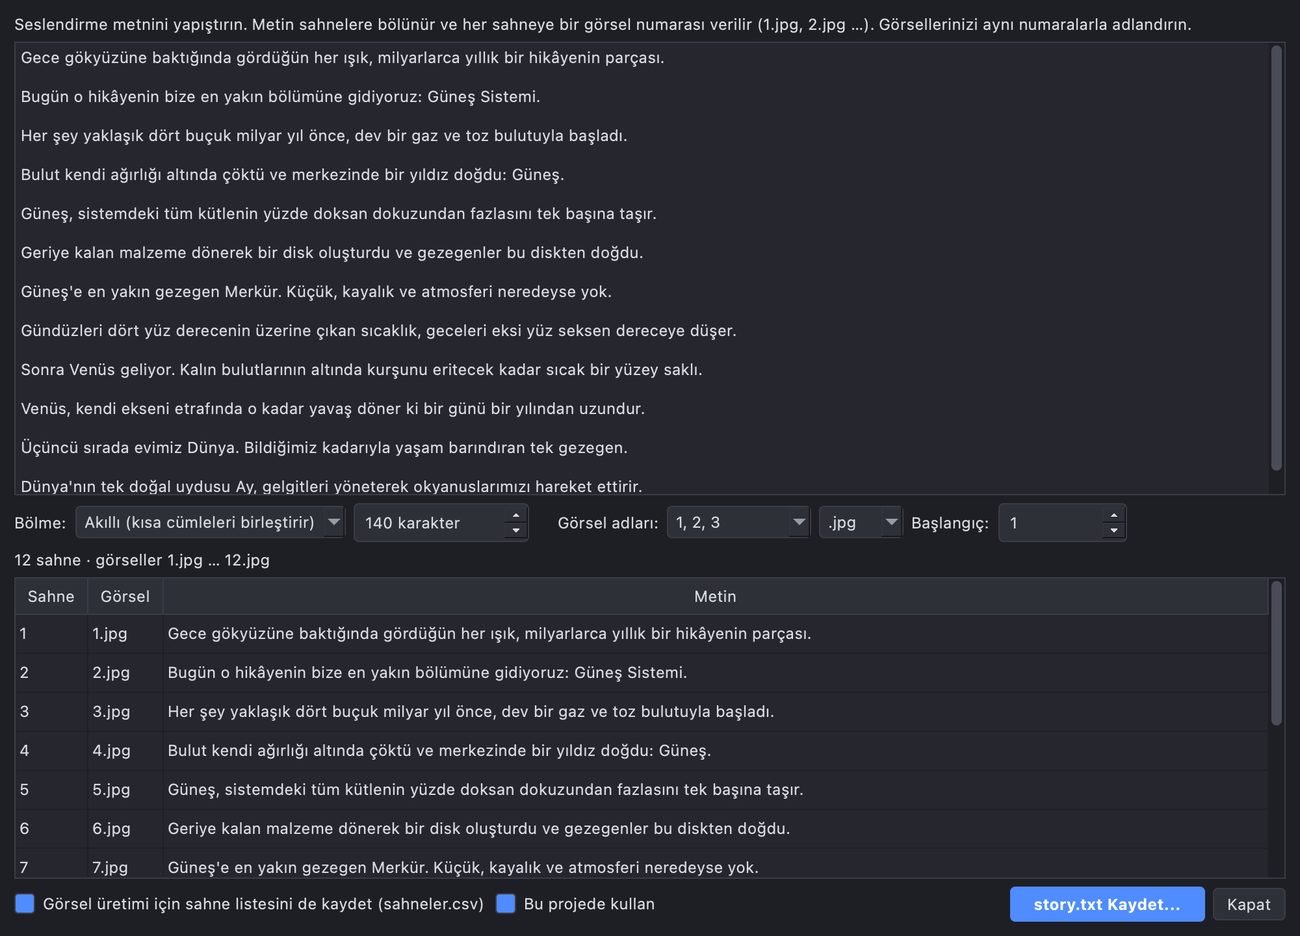The image size is (1300, 936).
Task: Click the Sahne column header
Action: coord(51,596)
